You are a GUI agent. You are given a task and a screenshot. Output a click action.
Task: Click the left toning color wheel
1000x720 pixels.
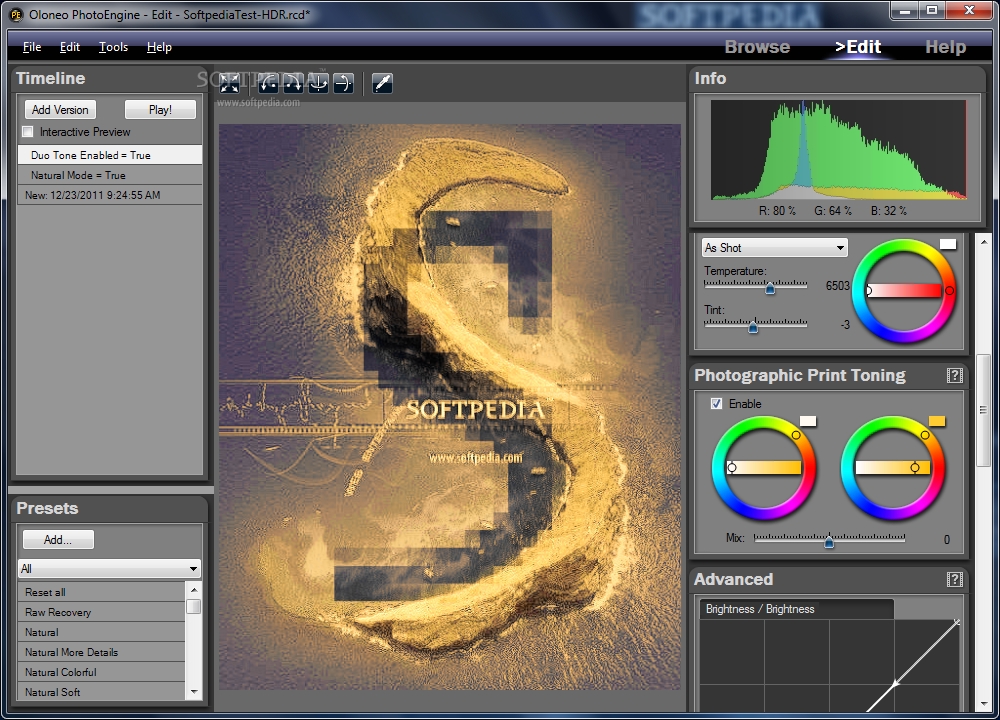(764, 467)
